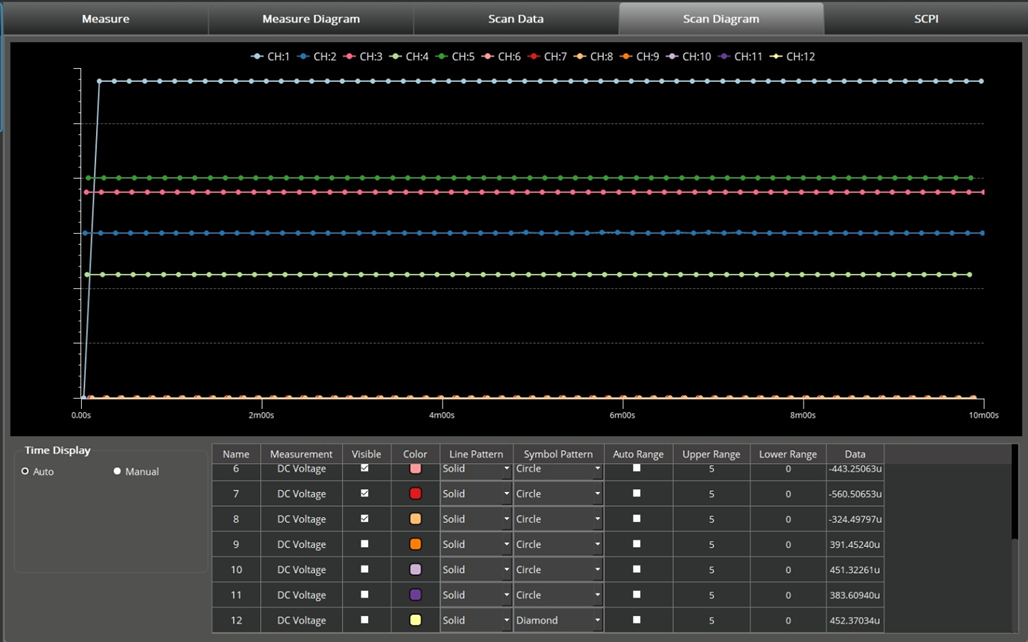The image size is (1028, 642).
Task: Toggle Visible checkbox for channel 8
Action: coord(365,518)
